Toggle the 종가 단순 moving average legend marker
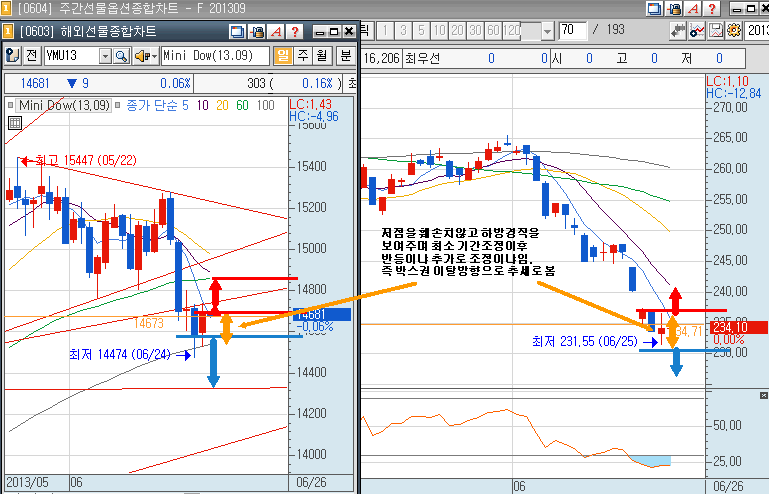Image resolution: width=769 pixels, height=494 pixels. 118,105
